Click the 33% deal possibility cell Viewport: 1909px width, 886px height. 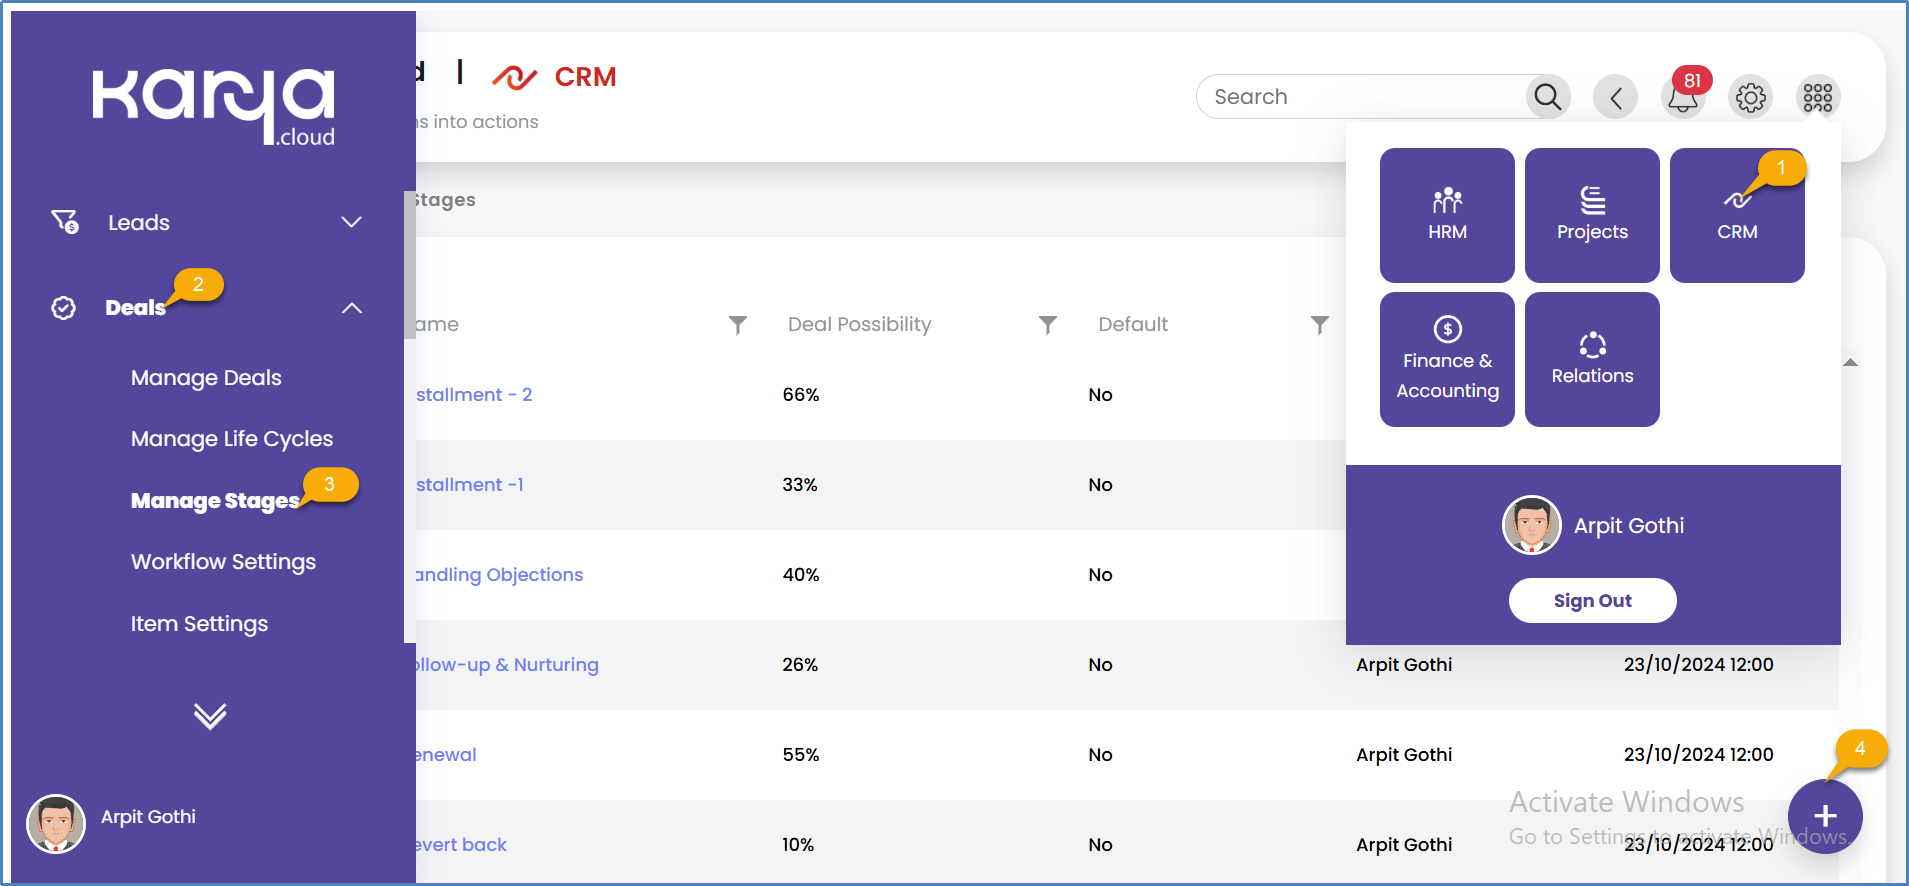point(800,485)
